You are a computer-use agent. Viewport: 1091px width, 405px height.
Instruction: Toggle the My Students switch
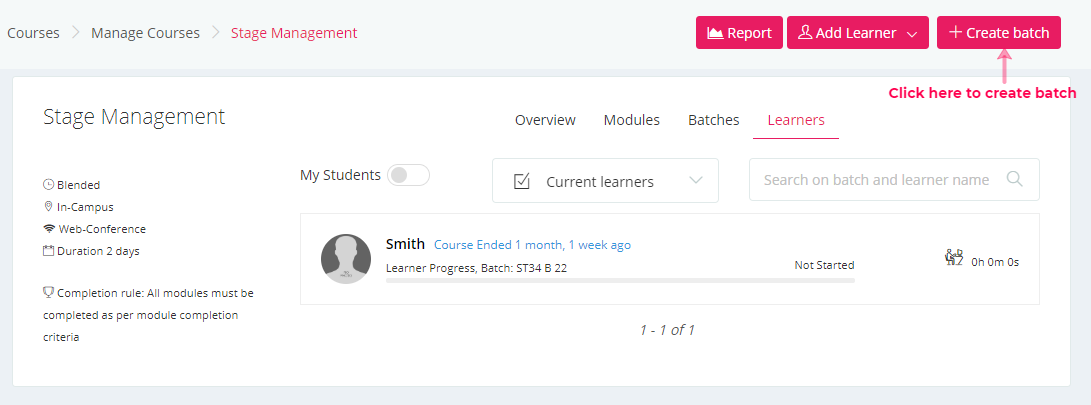408,175
